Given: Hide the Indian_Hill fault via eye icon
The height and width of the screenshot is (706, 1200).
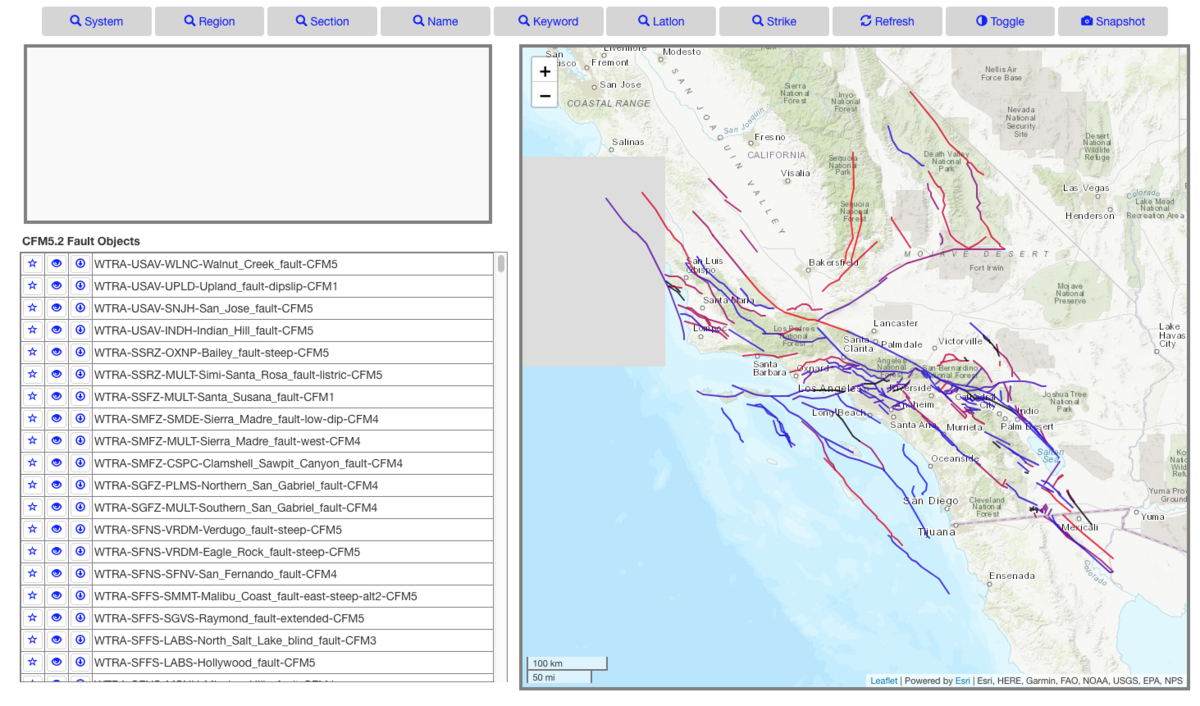Looking at the screenshot, I should point(56,330).
